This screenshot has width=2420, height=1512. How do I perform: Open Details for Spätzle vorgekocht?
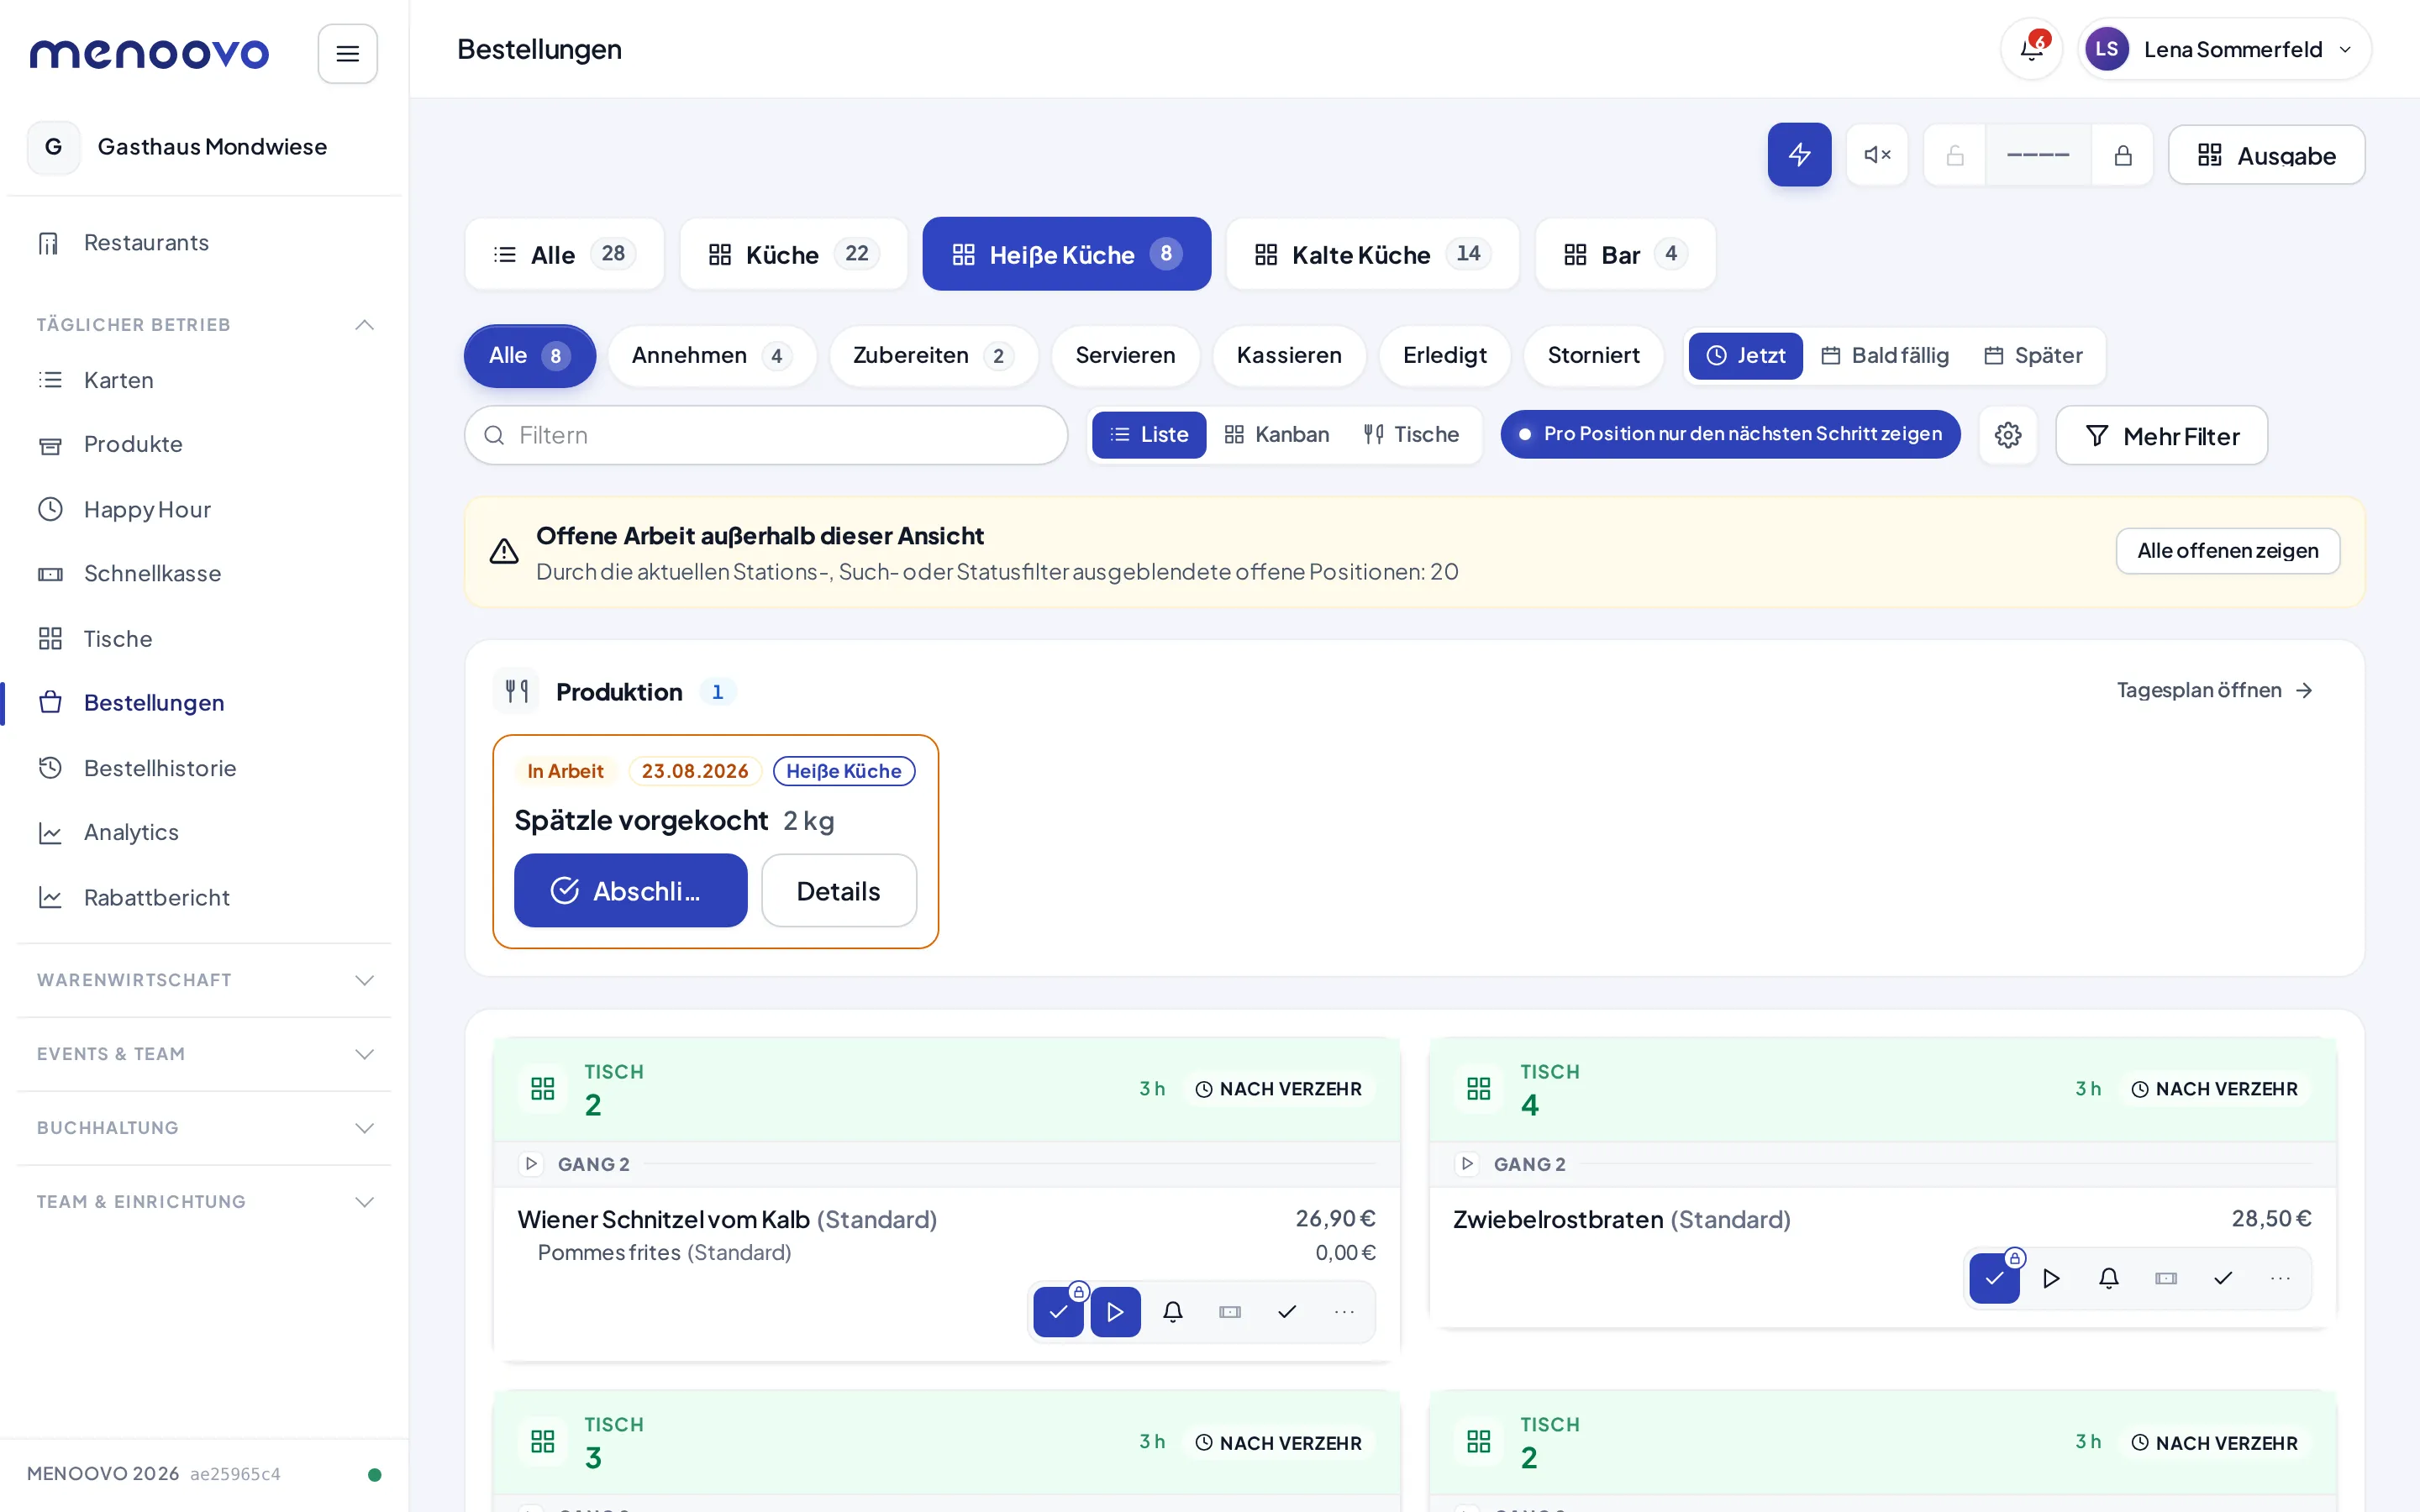(x=838, y=891)
